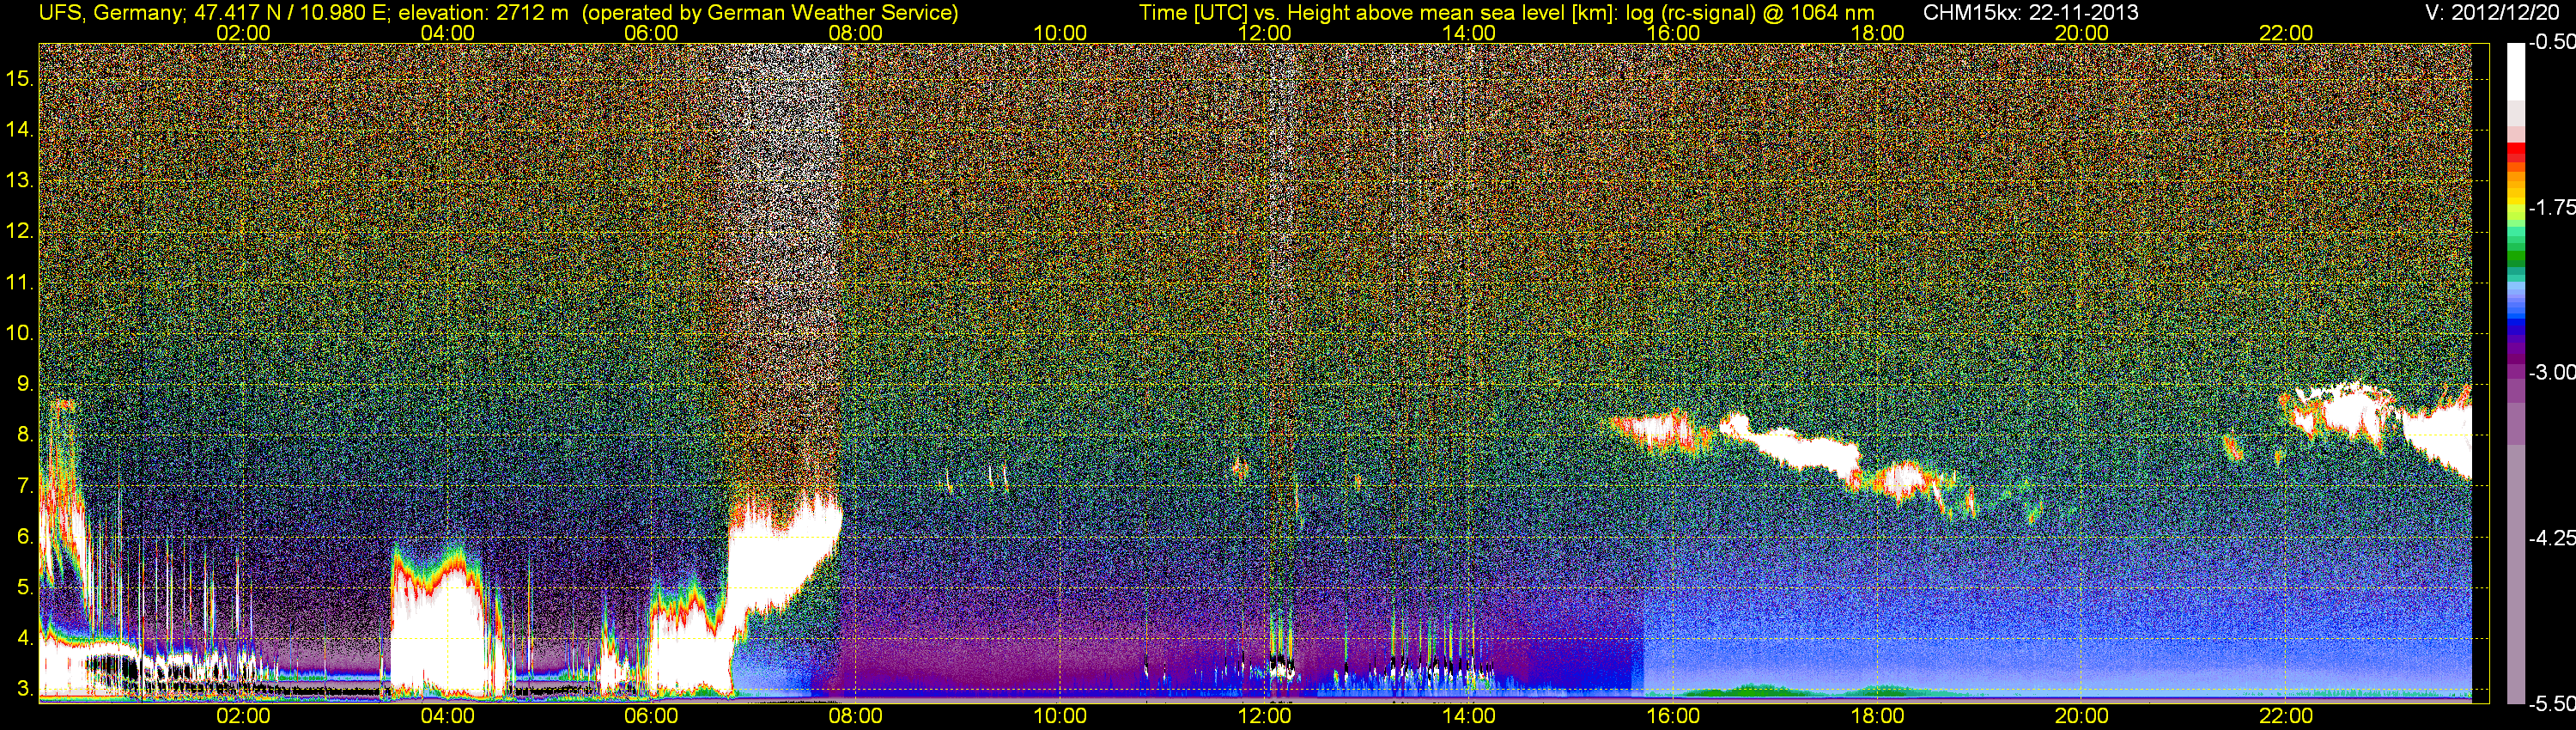Click the height axis label "10."
The image size is (2576, 730).
click(20, 333)
